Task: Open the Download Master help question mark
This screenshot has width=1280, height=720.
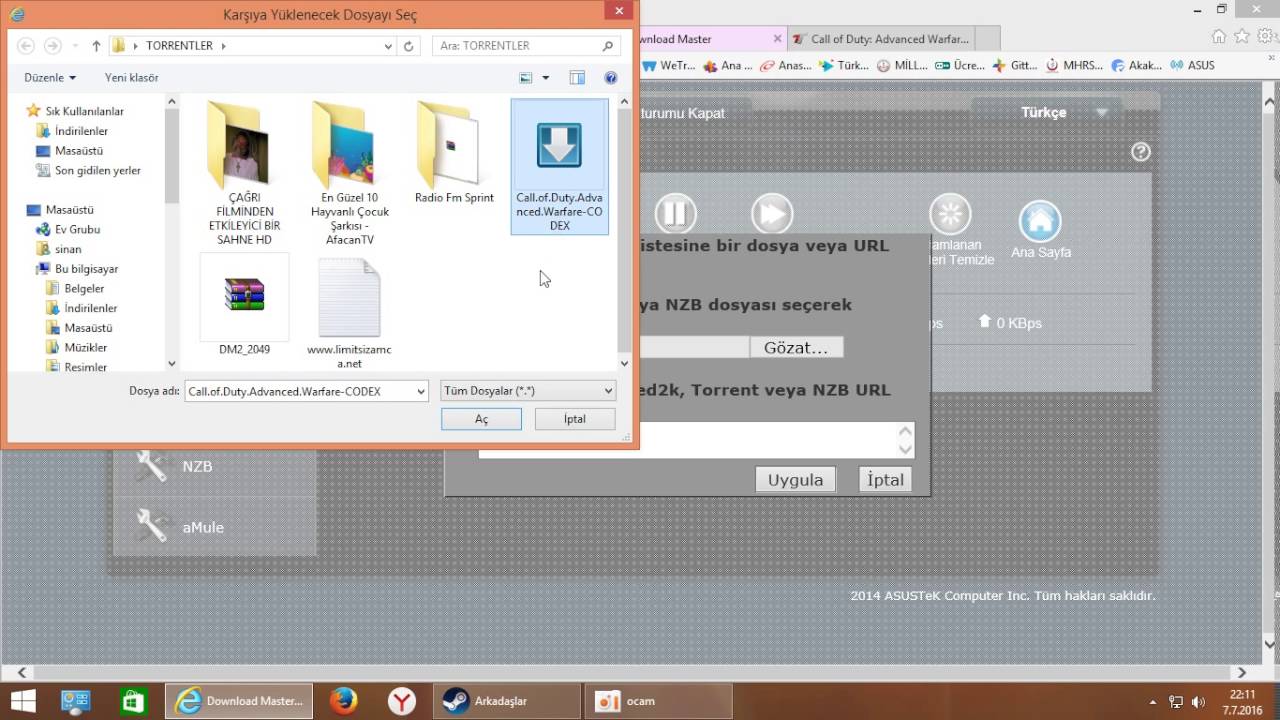Action: [x=1141, y=152]
